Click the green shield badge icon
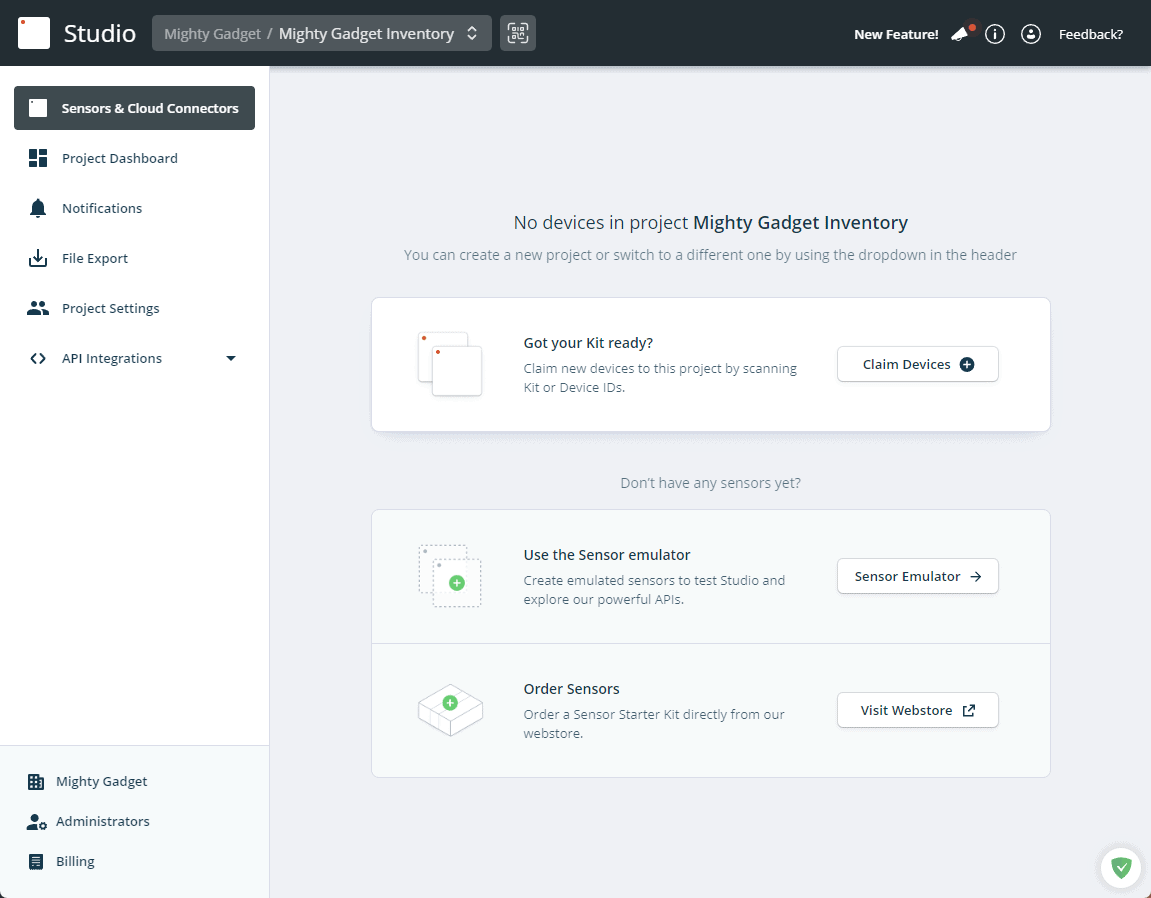Screen dimensions: 1151x898 1121,867
